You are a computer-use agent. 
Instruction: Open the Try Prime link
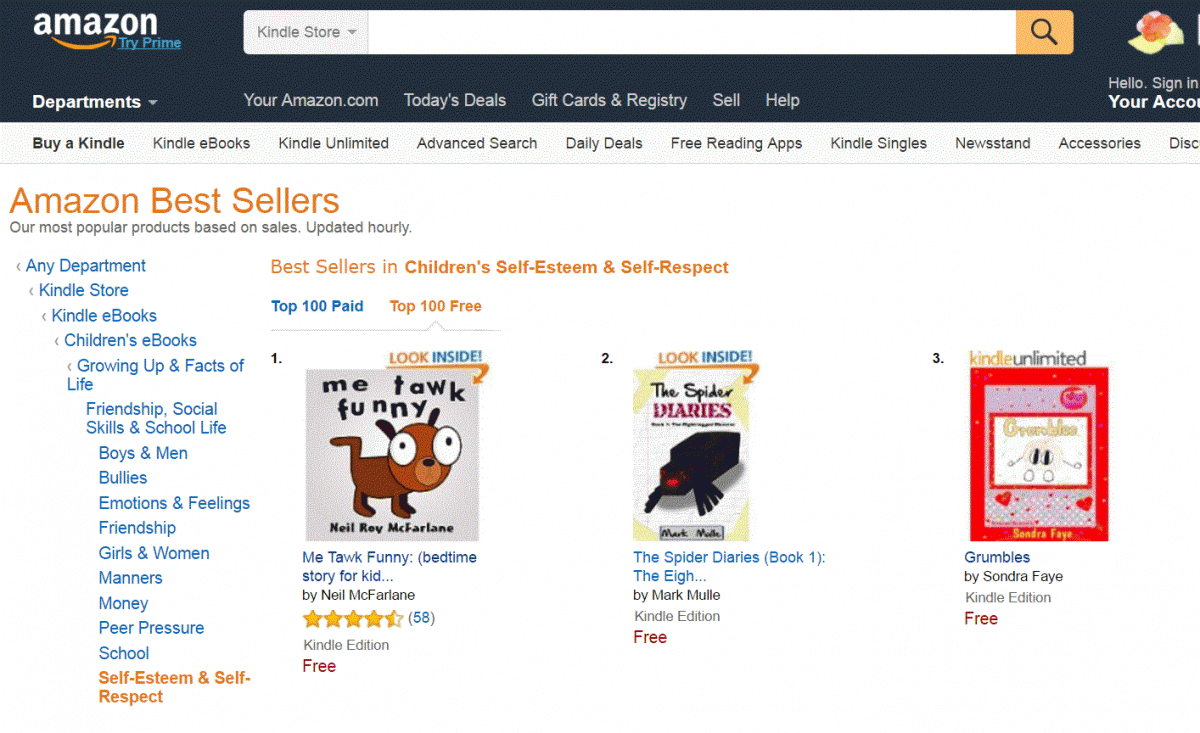(150, 43)
